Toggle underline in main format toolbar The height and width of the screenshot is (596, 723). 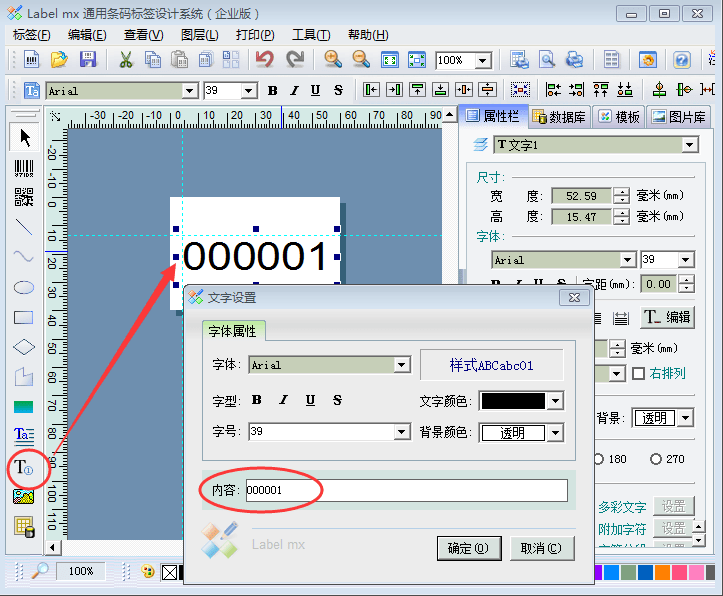315,90
